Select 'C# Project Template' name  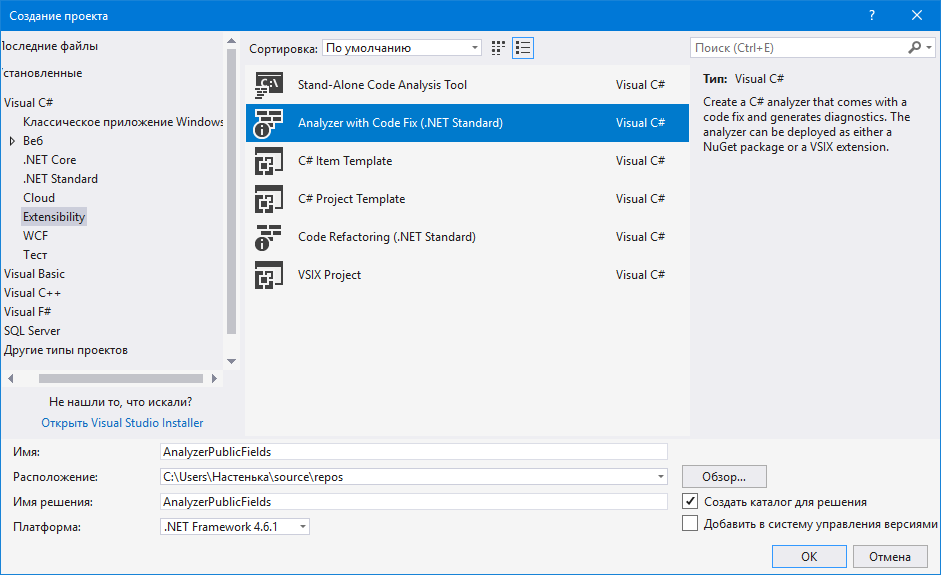tap(352, 199)
